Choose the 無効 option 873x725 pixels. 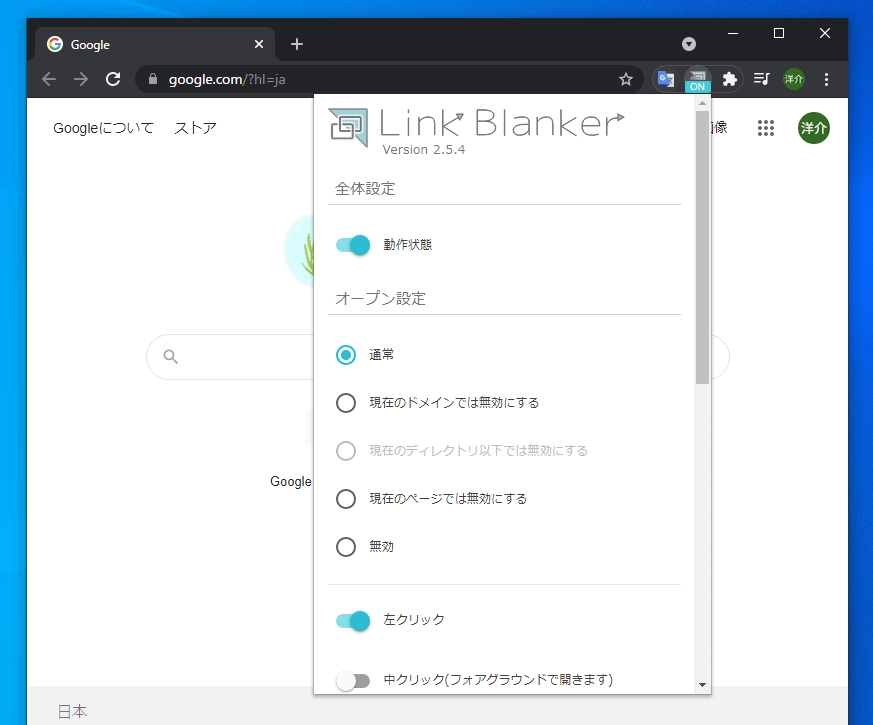[x=346, y=547]
